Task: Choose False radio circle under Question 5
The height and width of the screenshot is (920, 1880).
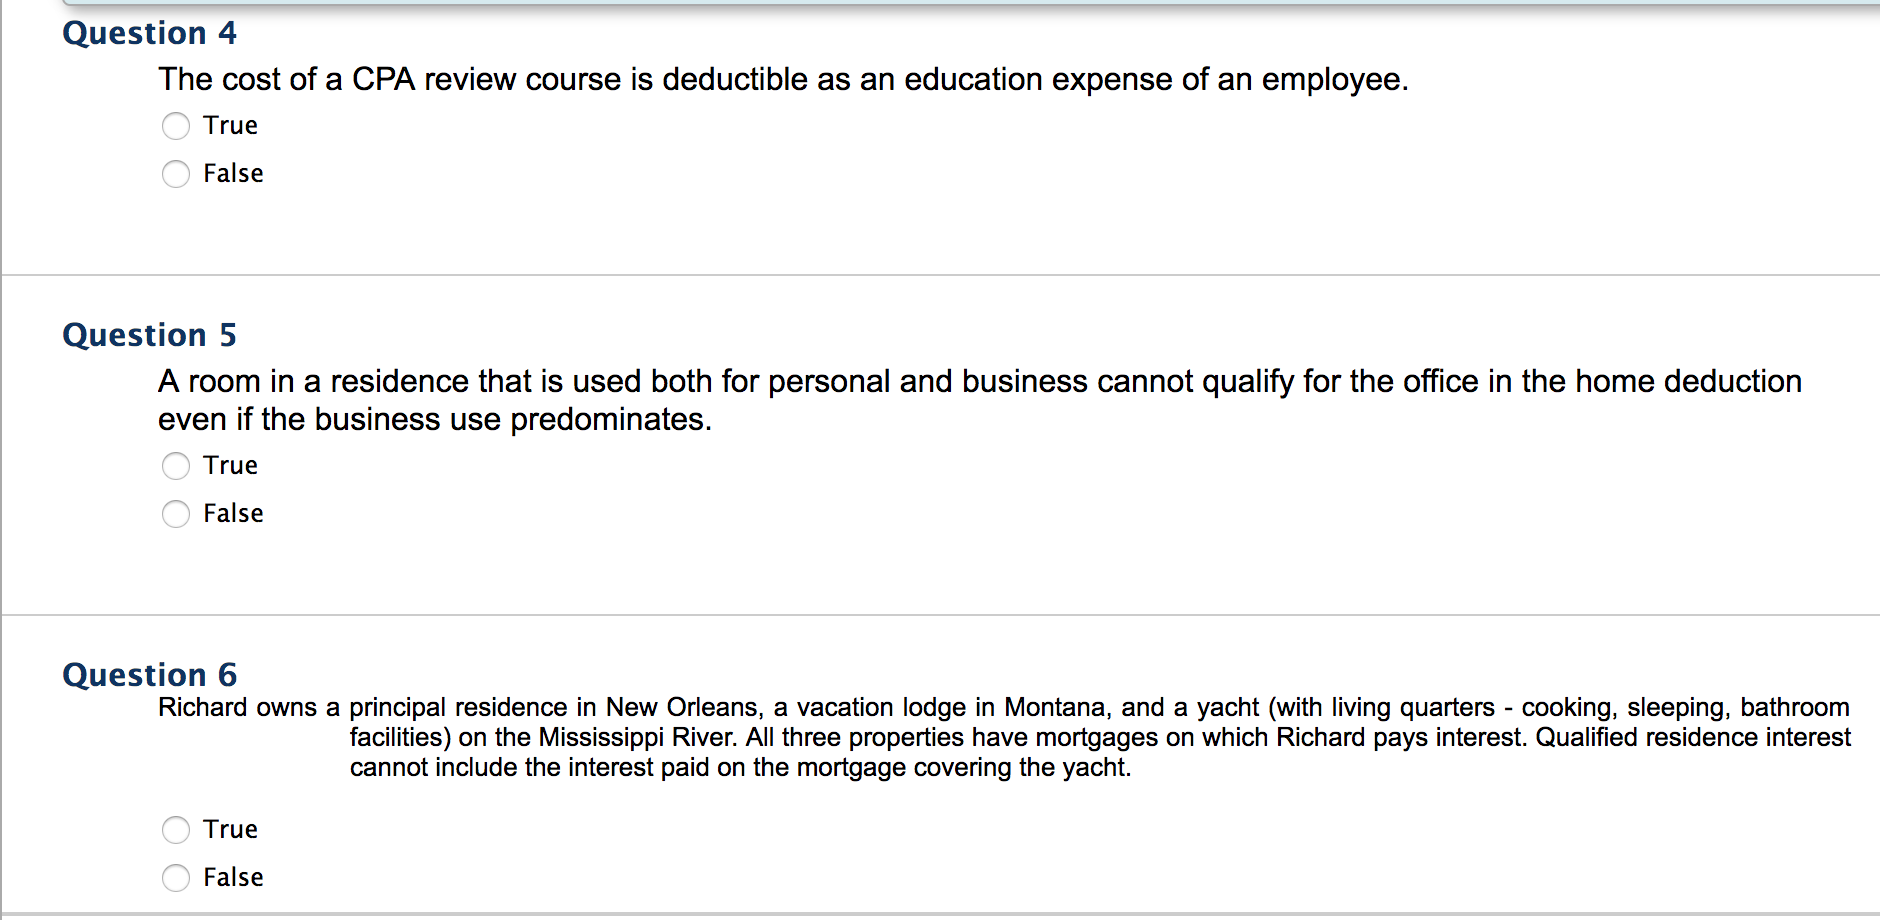Action: 176,514
